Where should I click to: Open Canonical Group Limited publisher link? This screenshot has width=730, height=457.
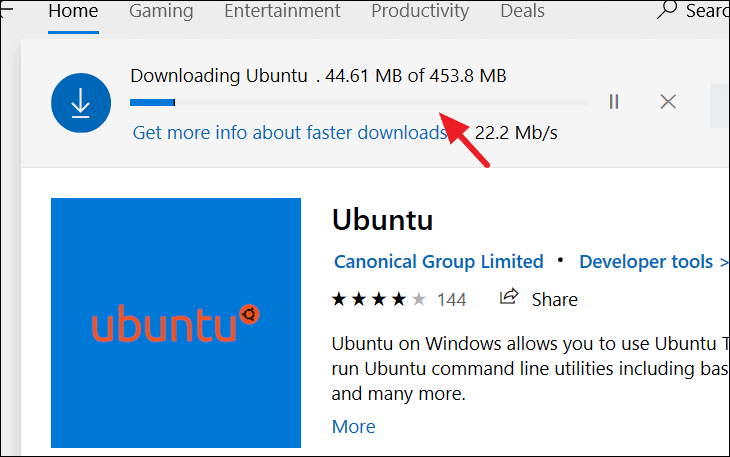[x=439, y=262]
